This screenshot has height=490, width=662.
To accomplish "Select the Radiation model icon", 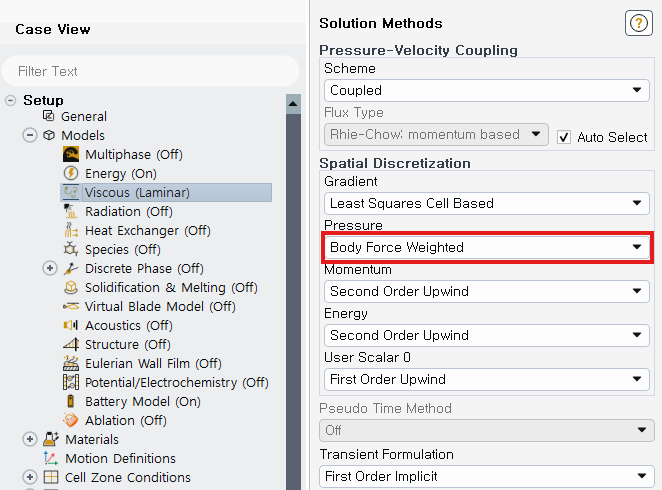I will click(x=71, y=212).
